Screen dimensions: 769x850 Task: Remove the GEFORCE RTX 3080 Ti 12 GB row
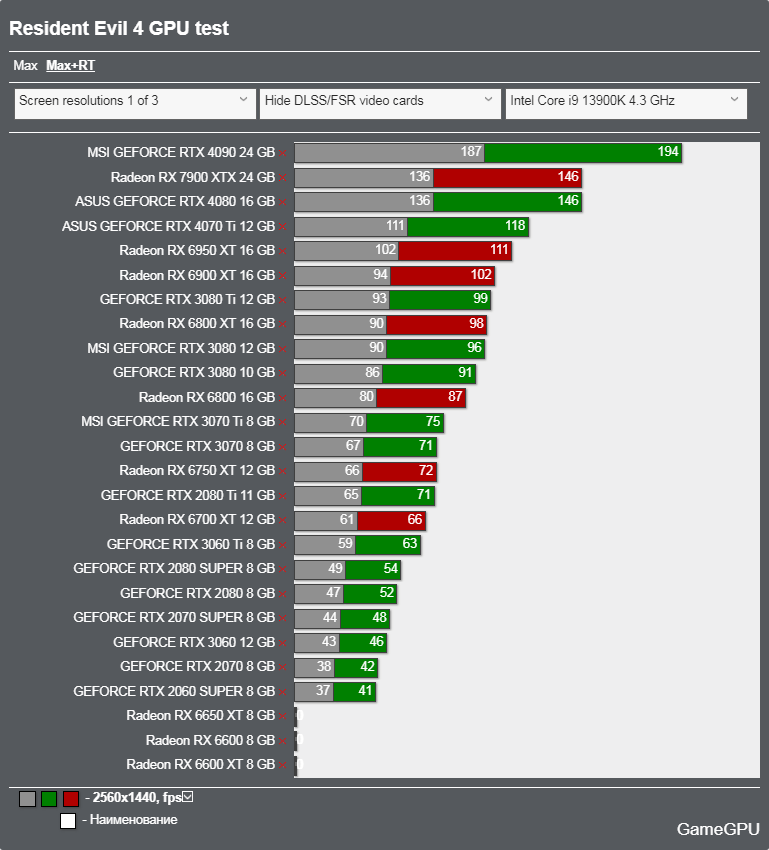pyautogui.click(x=283, y=300)
